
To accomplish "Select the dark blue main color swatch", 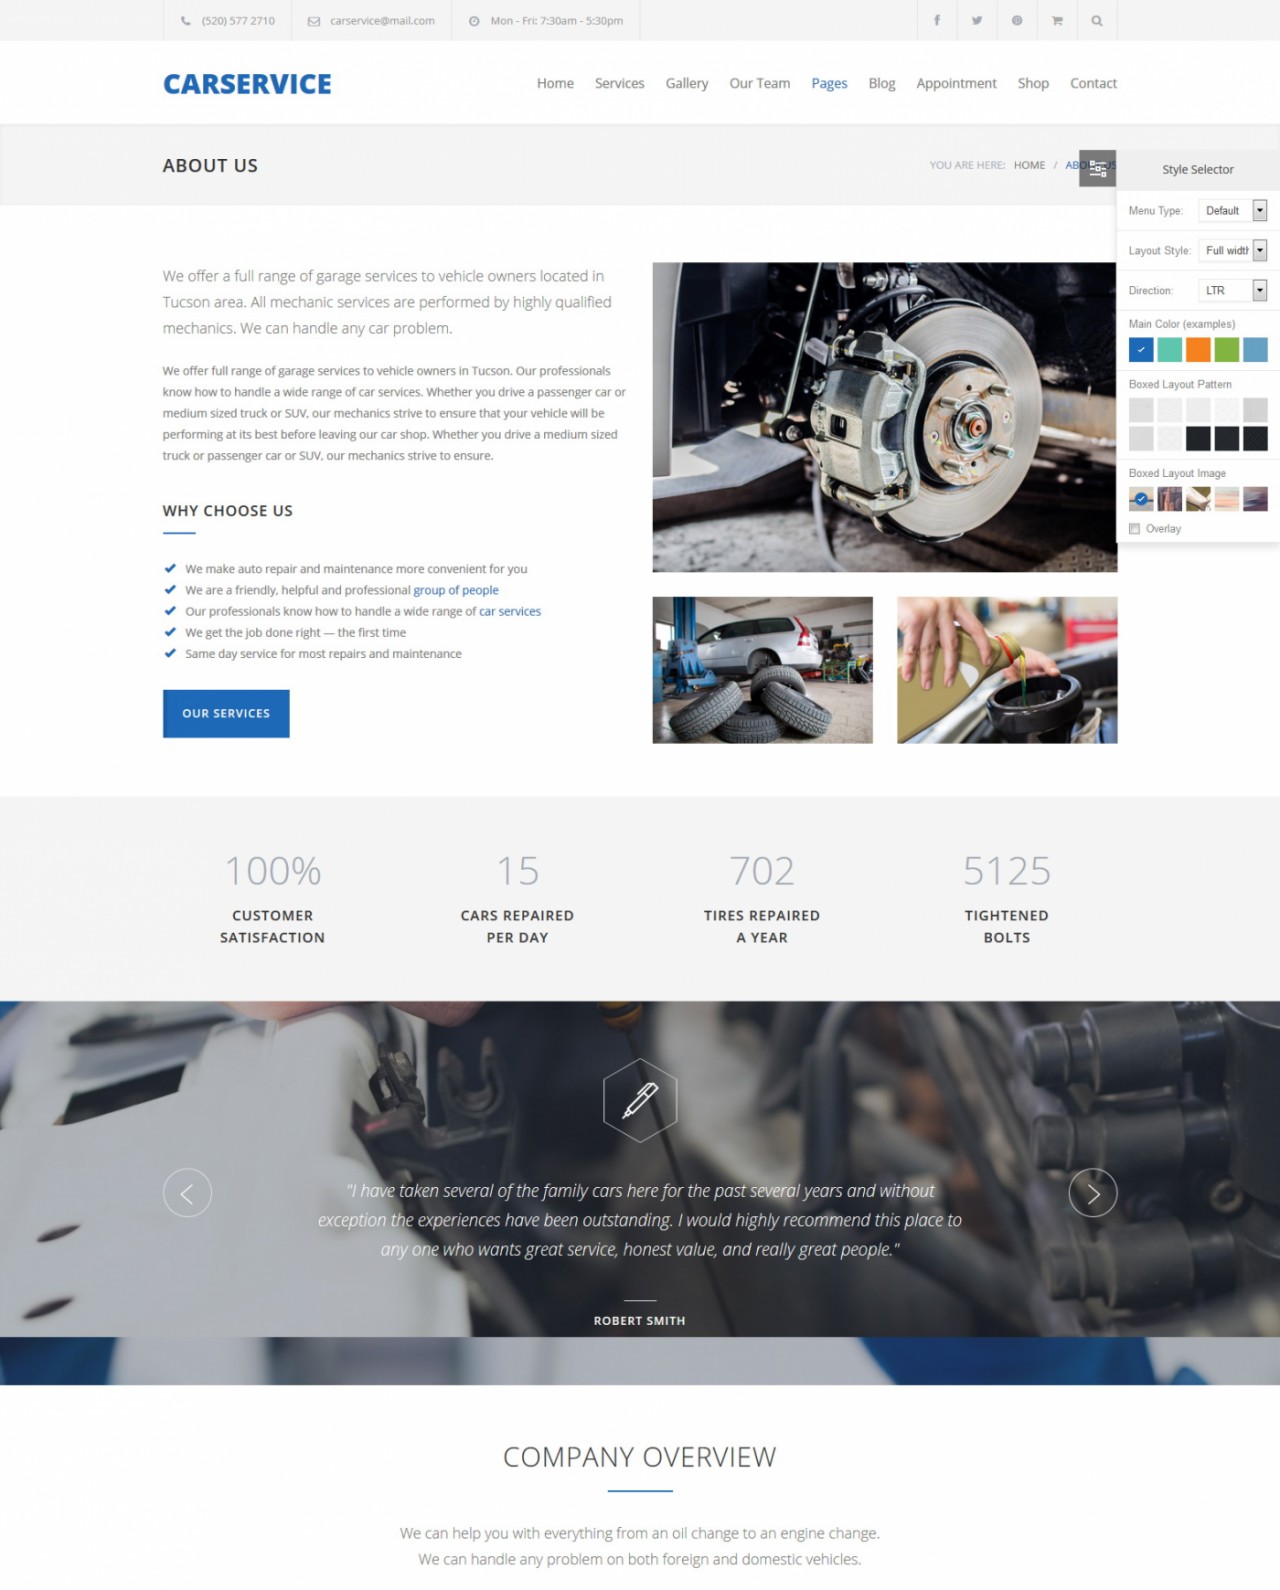I will point(1141,349).
